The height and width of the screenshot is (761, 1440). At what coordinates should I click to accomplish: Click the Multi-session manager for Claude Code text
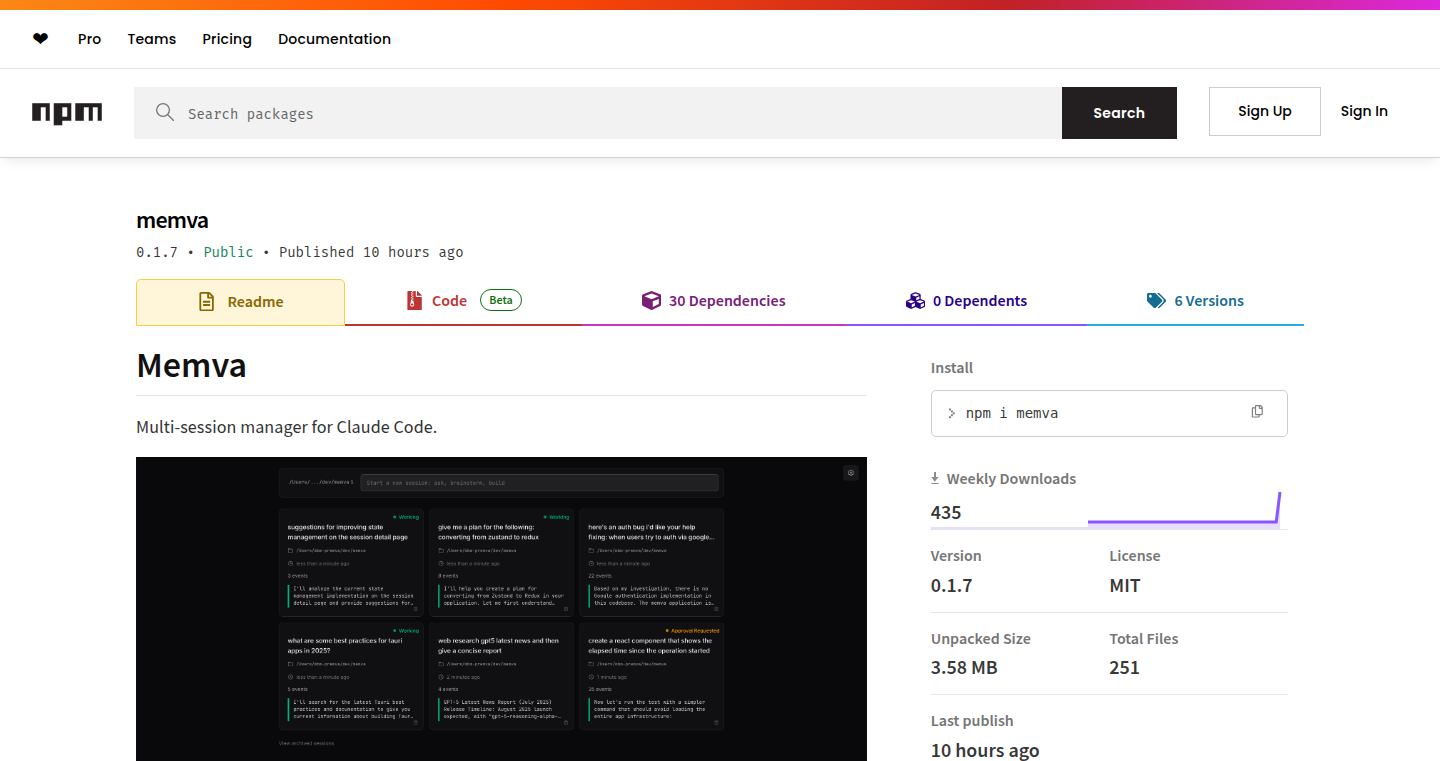(286, 427)
